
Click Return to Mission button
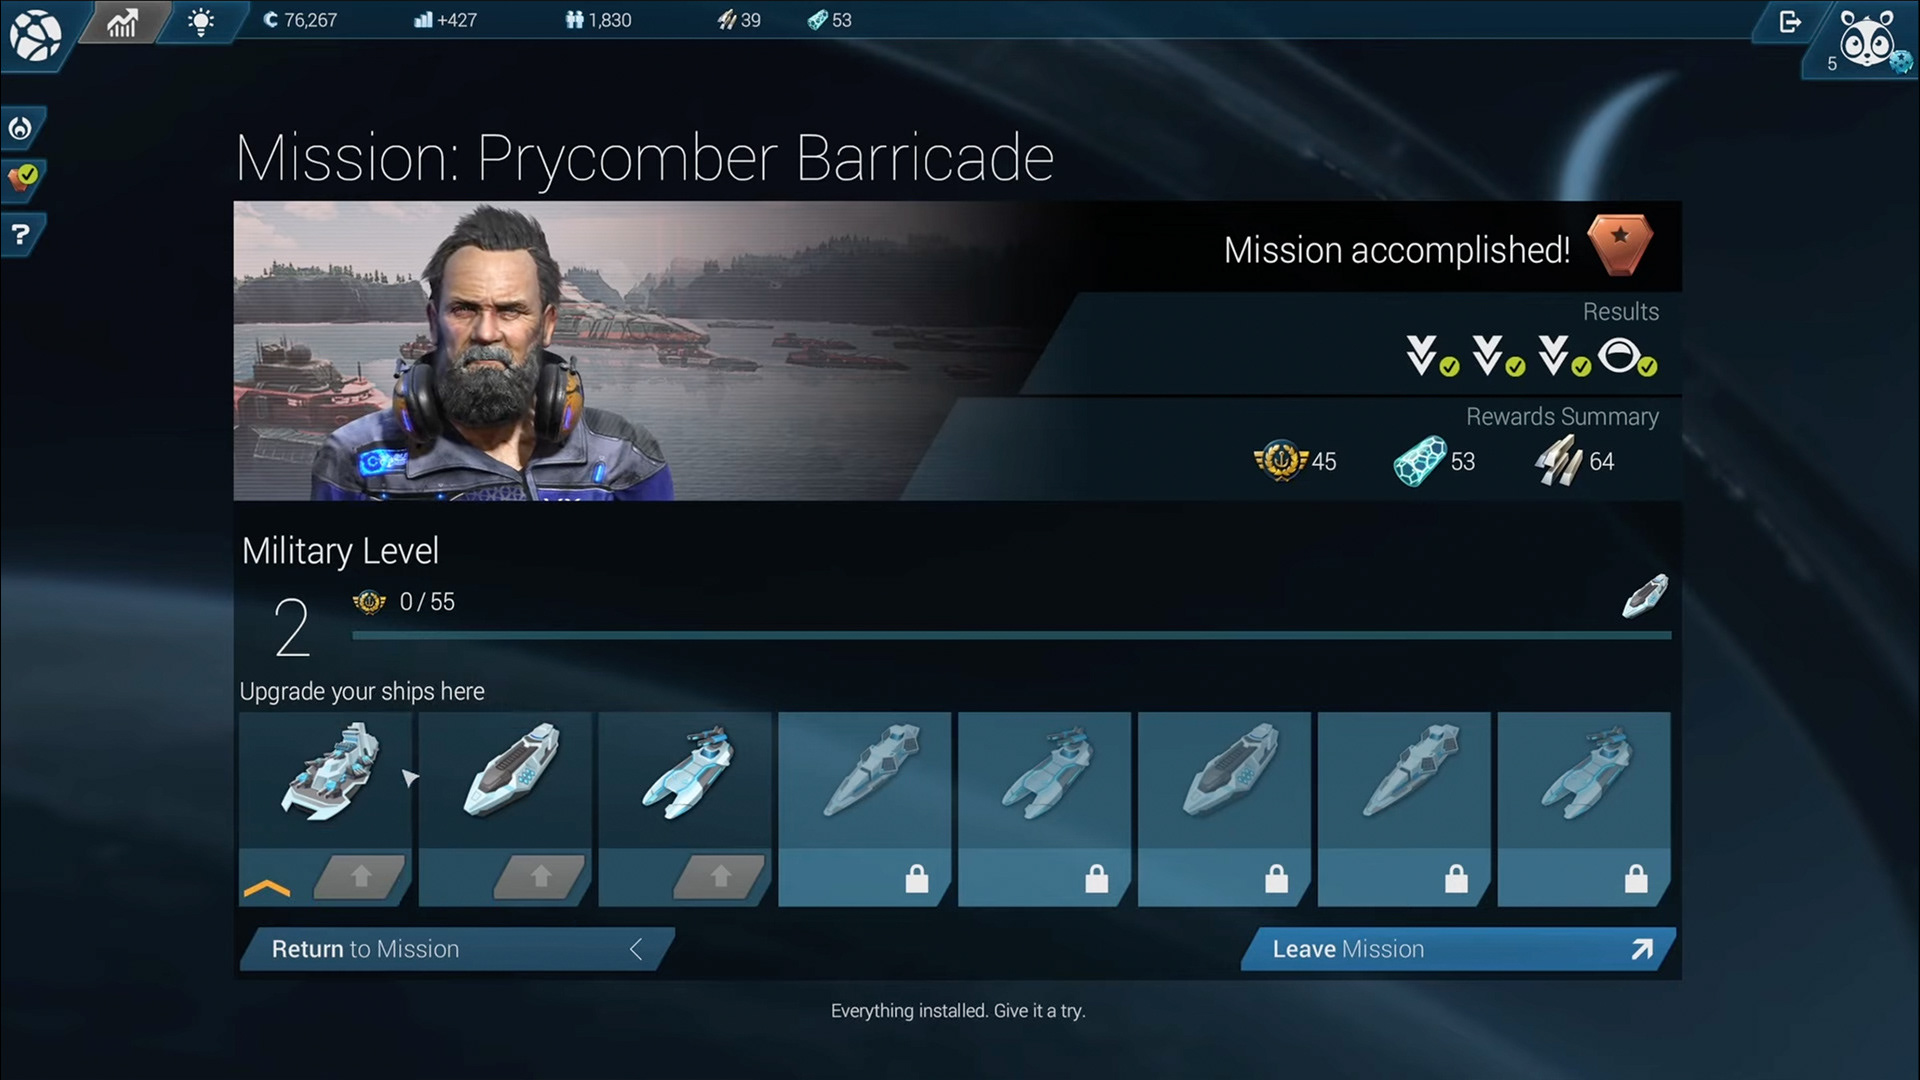click(456, 949)
